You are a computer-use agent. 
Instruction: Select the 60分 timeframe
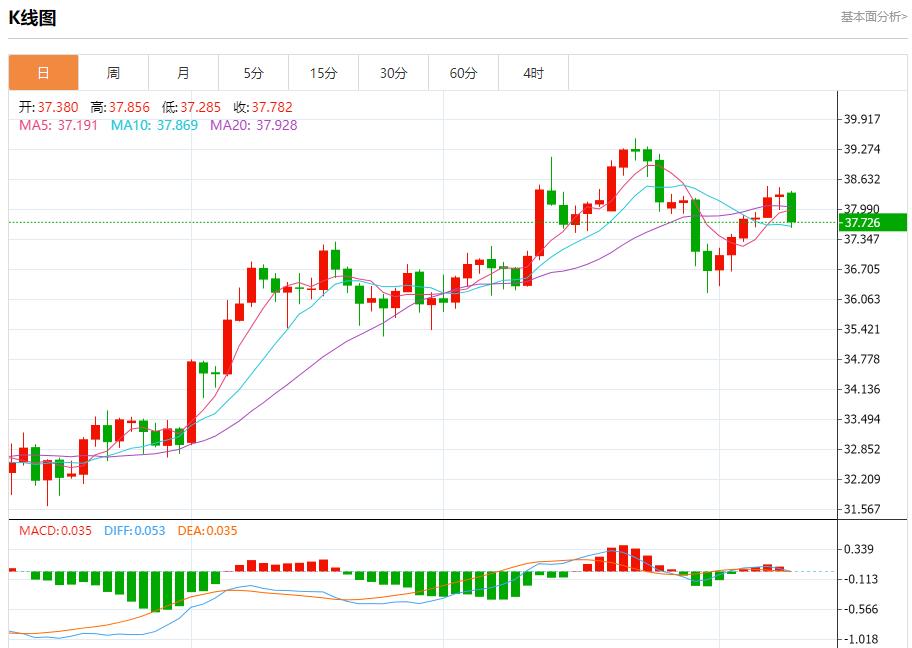click(462, 72)
